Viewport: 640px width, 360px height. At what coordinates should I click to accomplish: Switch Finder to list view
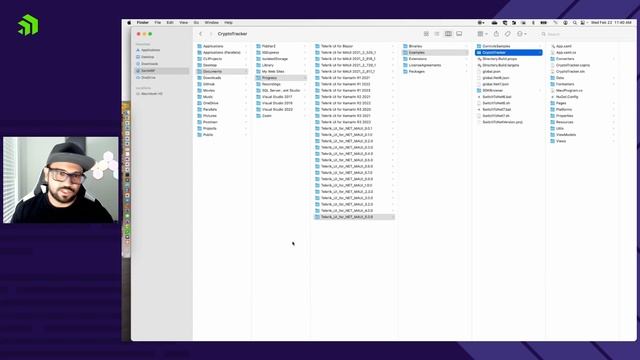[x=437, y=34]
